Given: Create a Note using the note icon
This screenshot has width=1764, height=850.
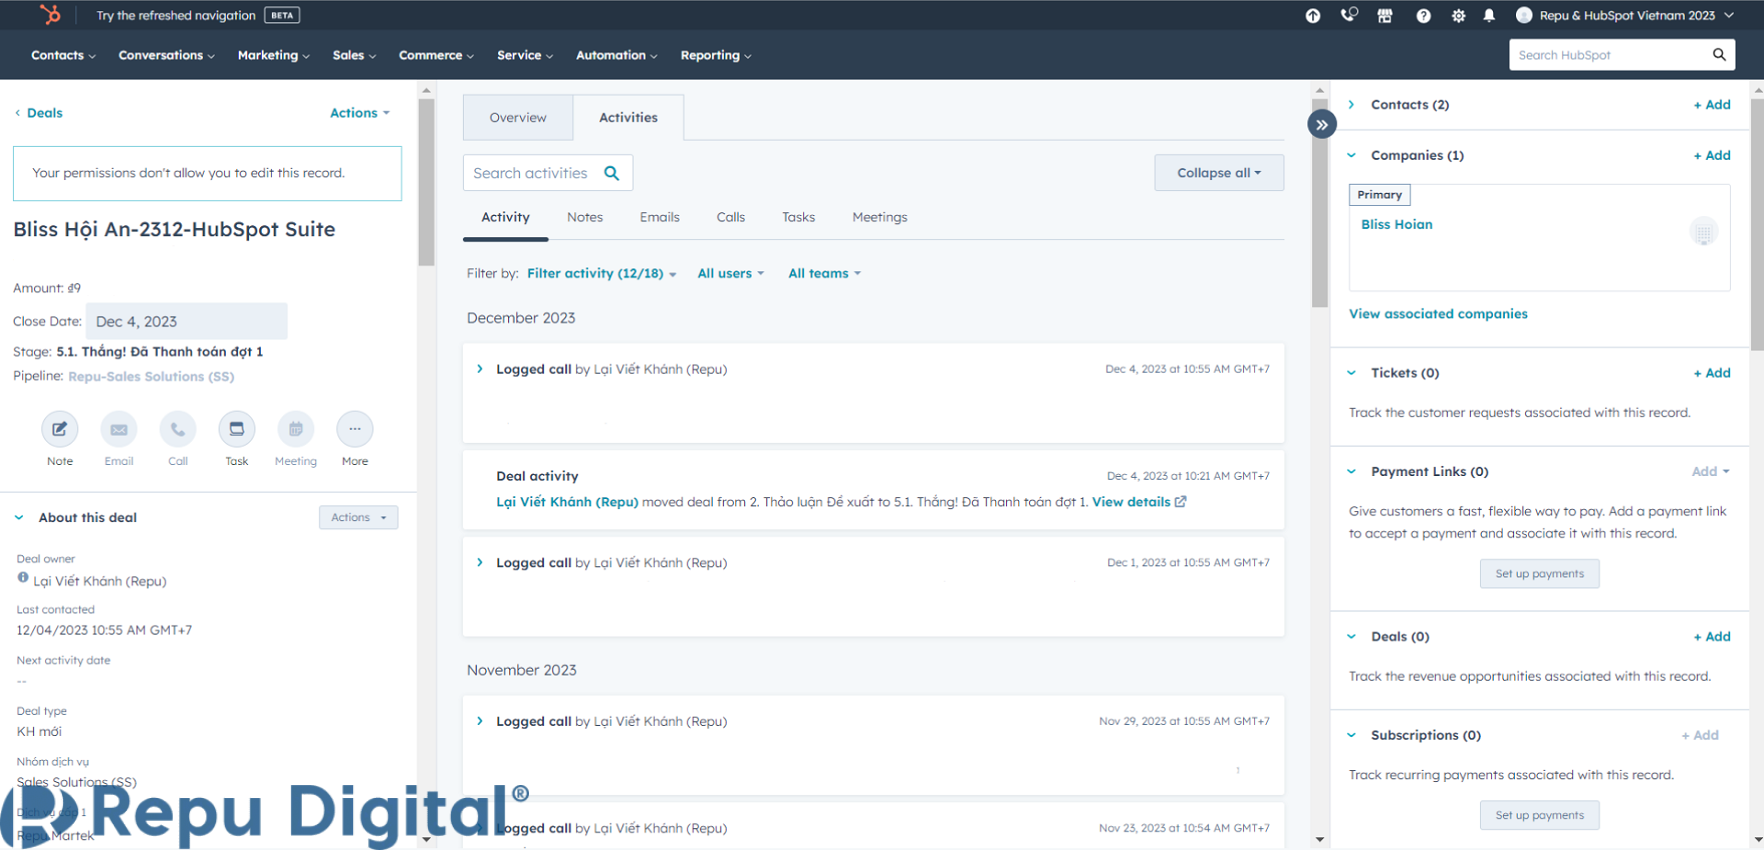Looking at the screenshot, I should click(x=60, y=429).
